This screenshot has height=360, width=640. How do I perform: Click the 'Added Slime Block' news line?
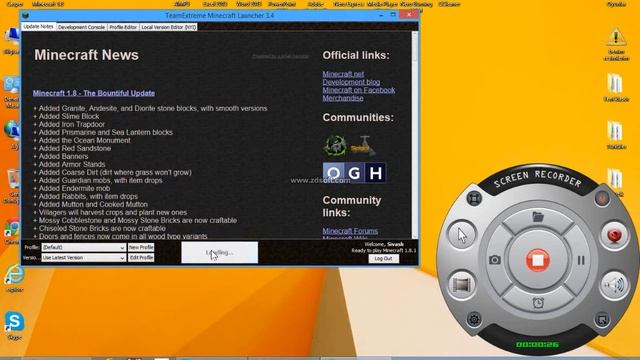click(x=66, y=116)
